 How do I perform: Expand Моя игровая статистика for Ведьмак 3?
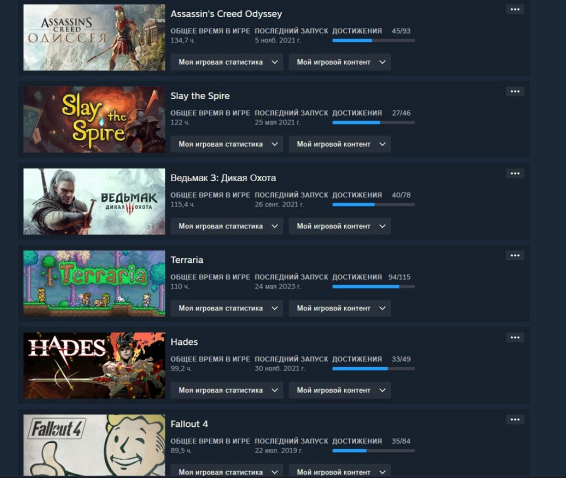pos(227,226)
